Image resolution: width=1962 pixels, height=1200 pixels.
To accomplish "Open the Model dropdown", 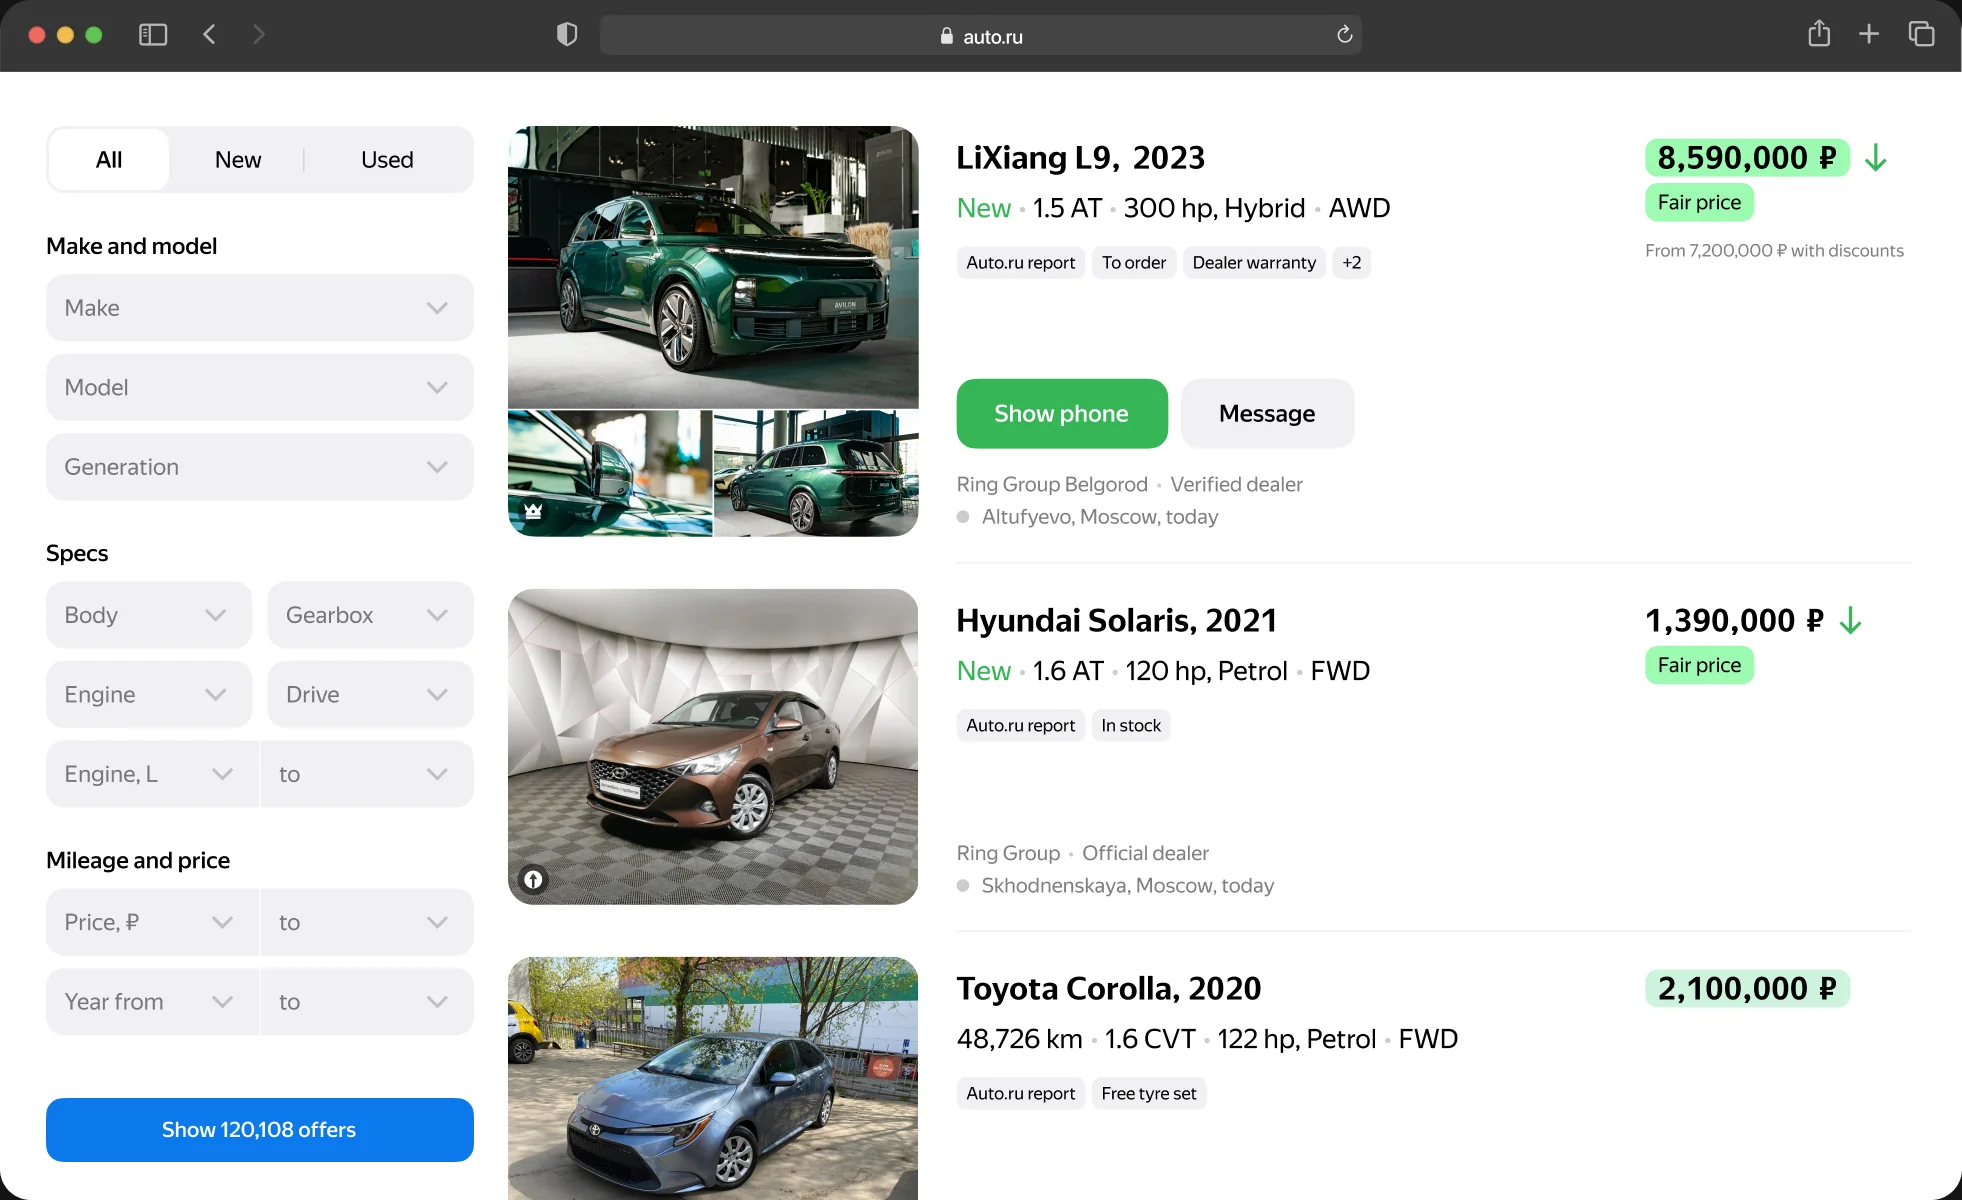I will (x=259, y=387).
